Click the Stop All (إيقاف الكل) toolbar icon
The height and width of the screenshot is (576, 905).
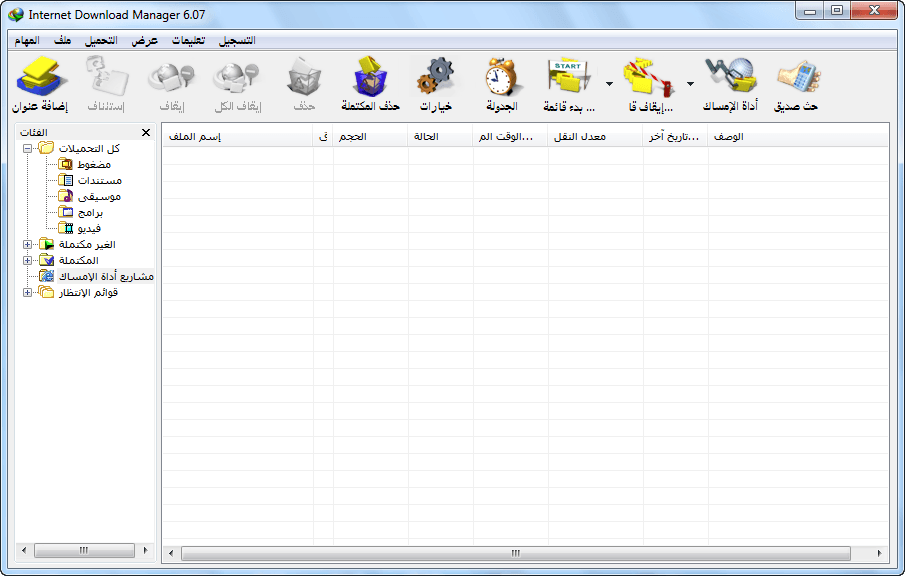[x=237, y=78]
